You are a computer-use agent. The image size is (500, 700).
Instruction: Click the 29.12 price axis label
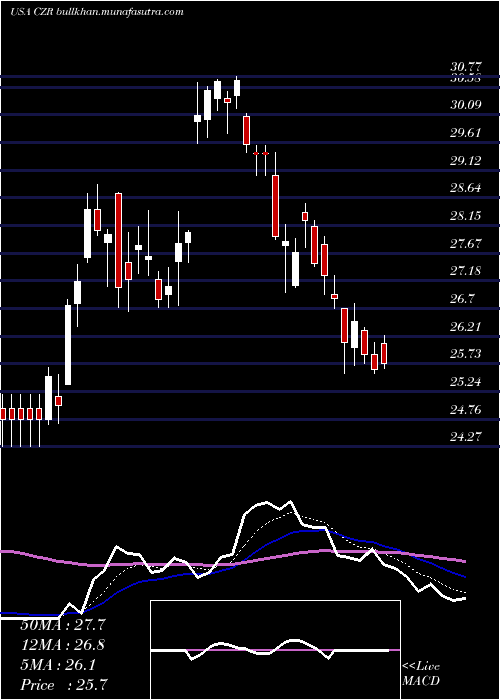(466, 161)
